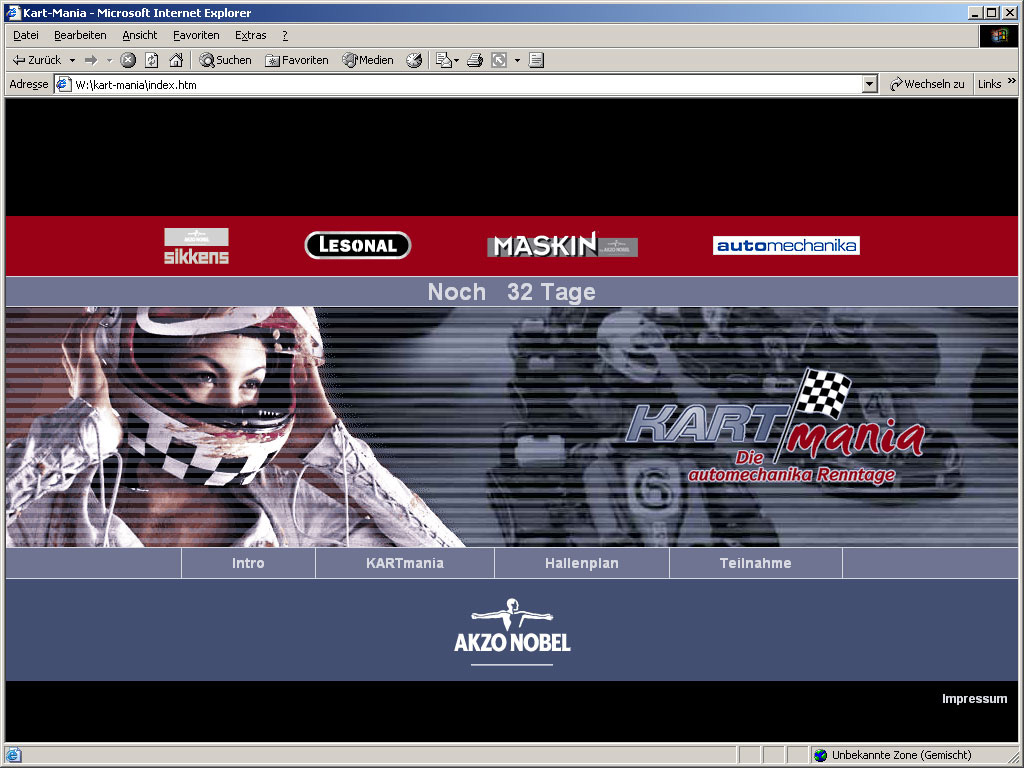Click the Stop loading icon

tap(128, 60)
